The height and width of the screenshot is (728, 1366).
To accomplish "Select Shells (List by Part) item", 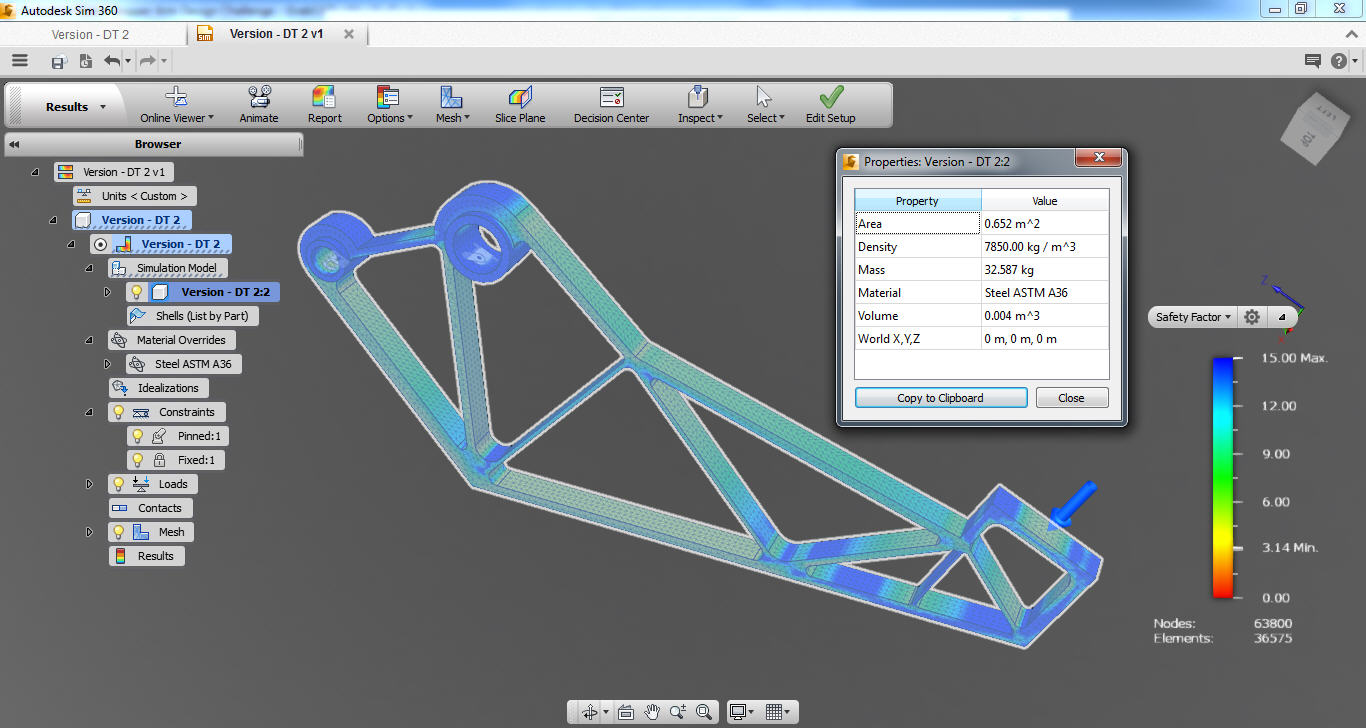I will [x=193, y=316].
